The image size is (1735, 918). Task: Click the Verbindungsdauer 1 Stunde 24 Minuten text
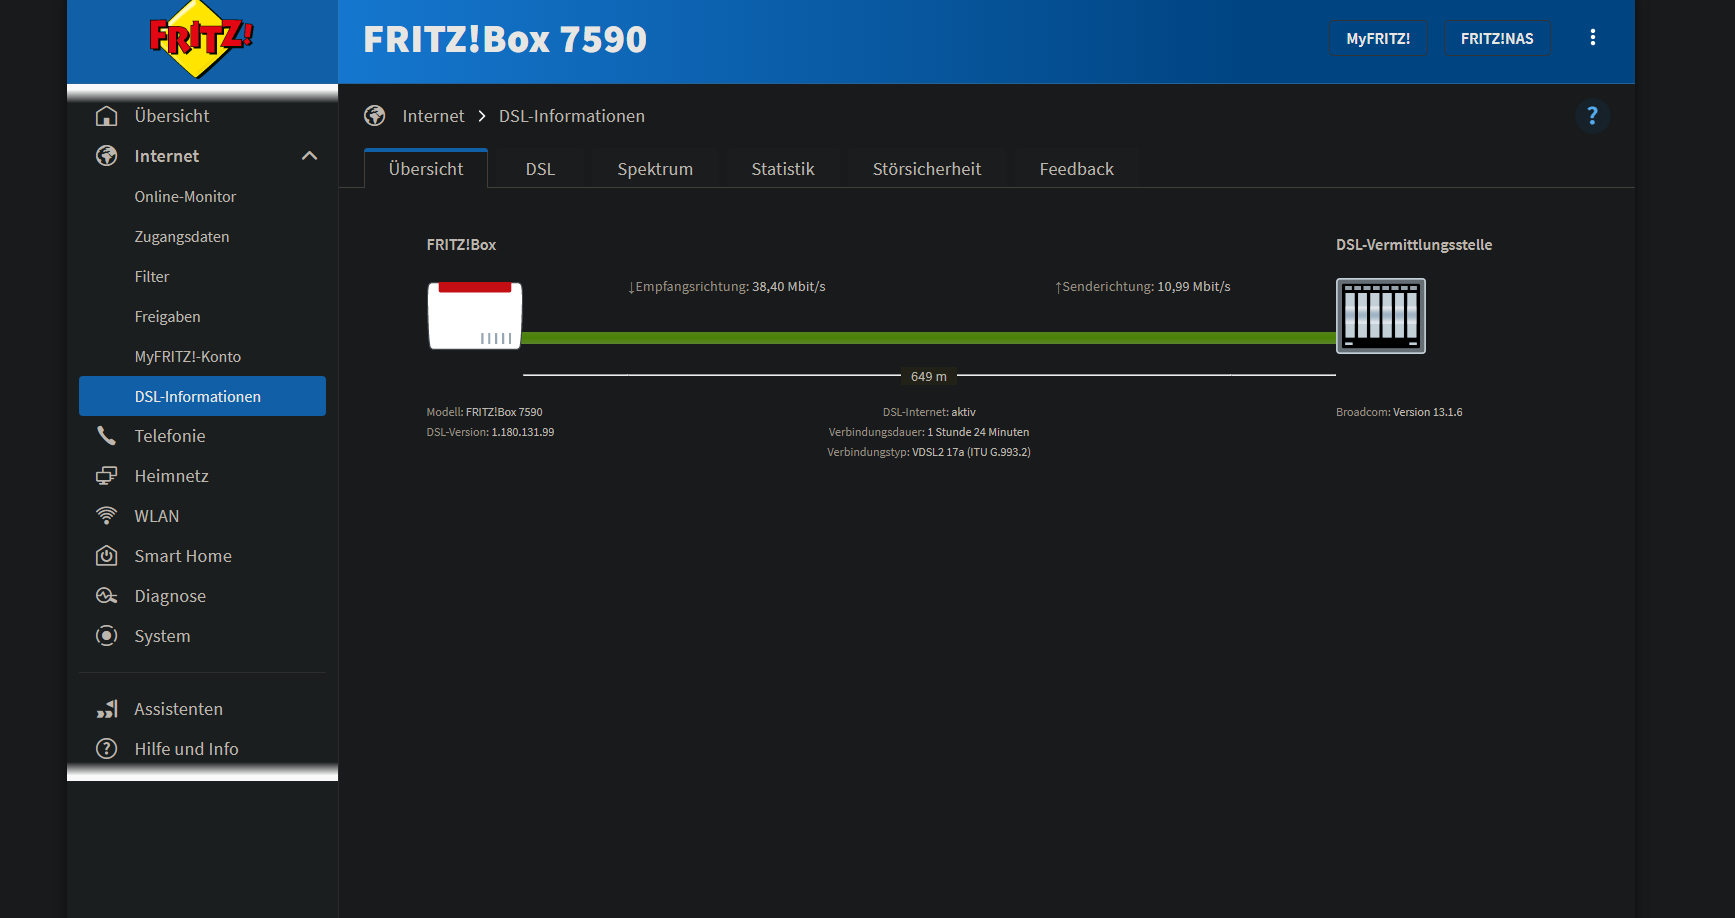(x=929, y=432)
